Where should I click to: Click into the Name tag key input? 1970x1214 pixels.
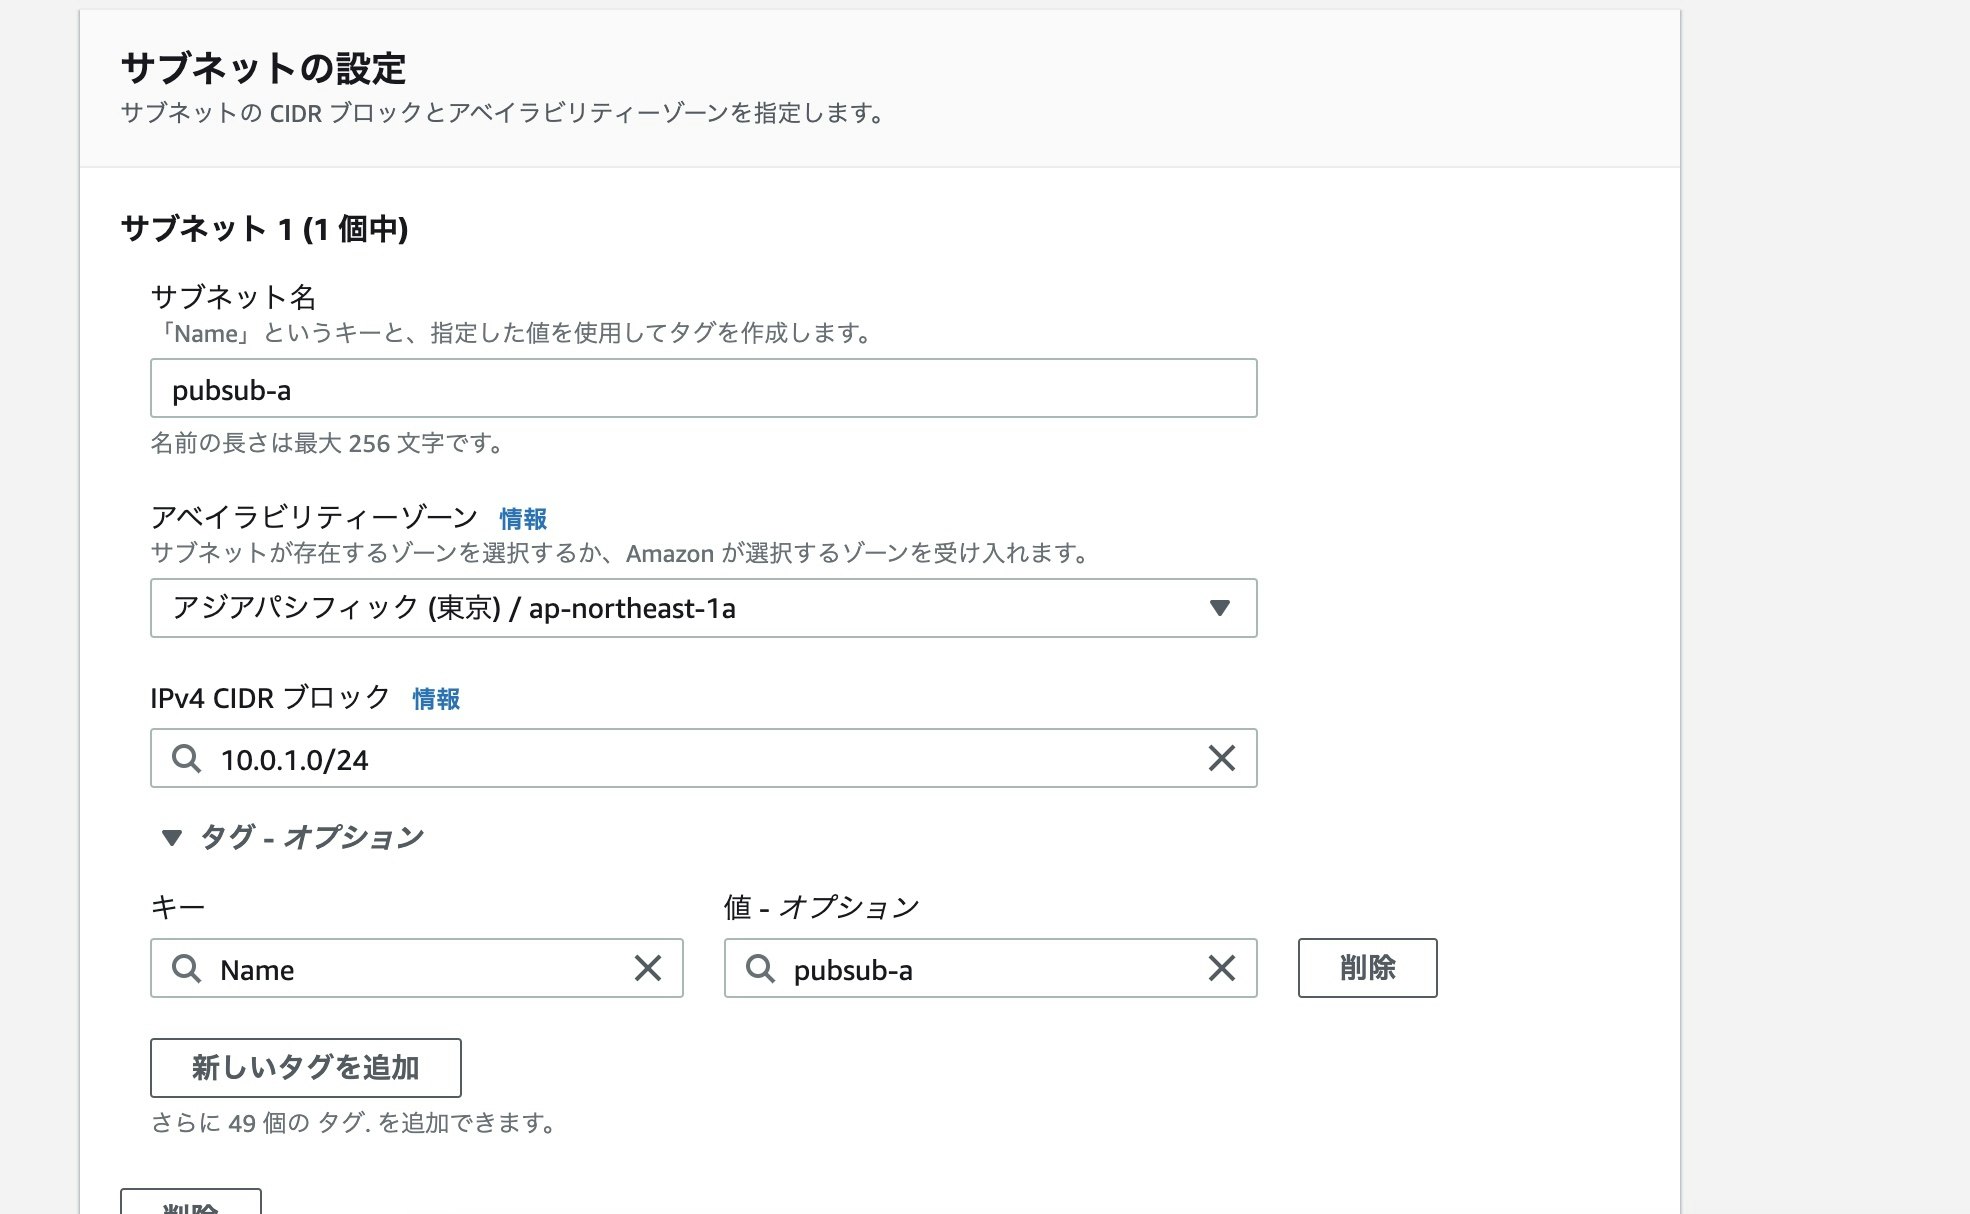tap(400, 968)
